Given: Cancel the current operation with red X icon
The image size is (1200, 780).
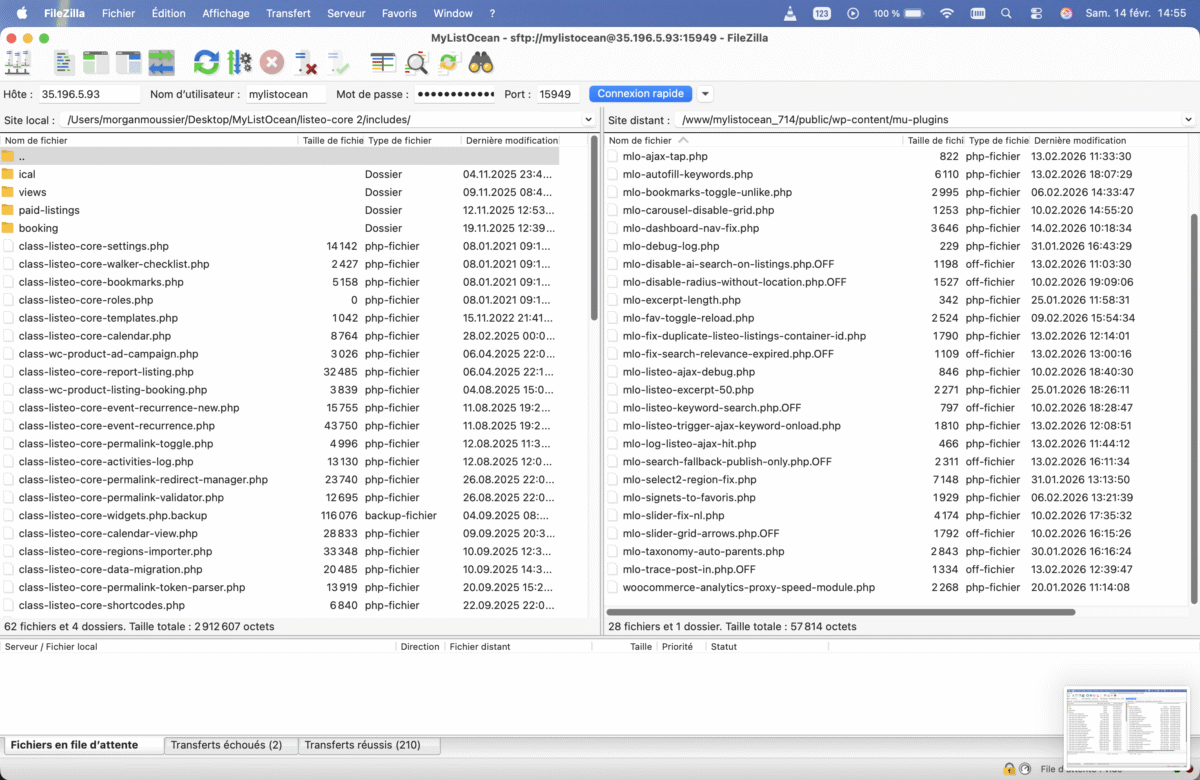Looking at the screenshot, I should coord(272,63).
